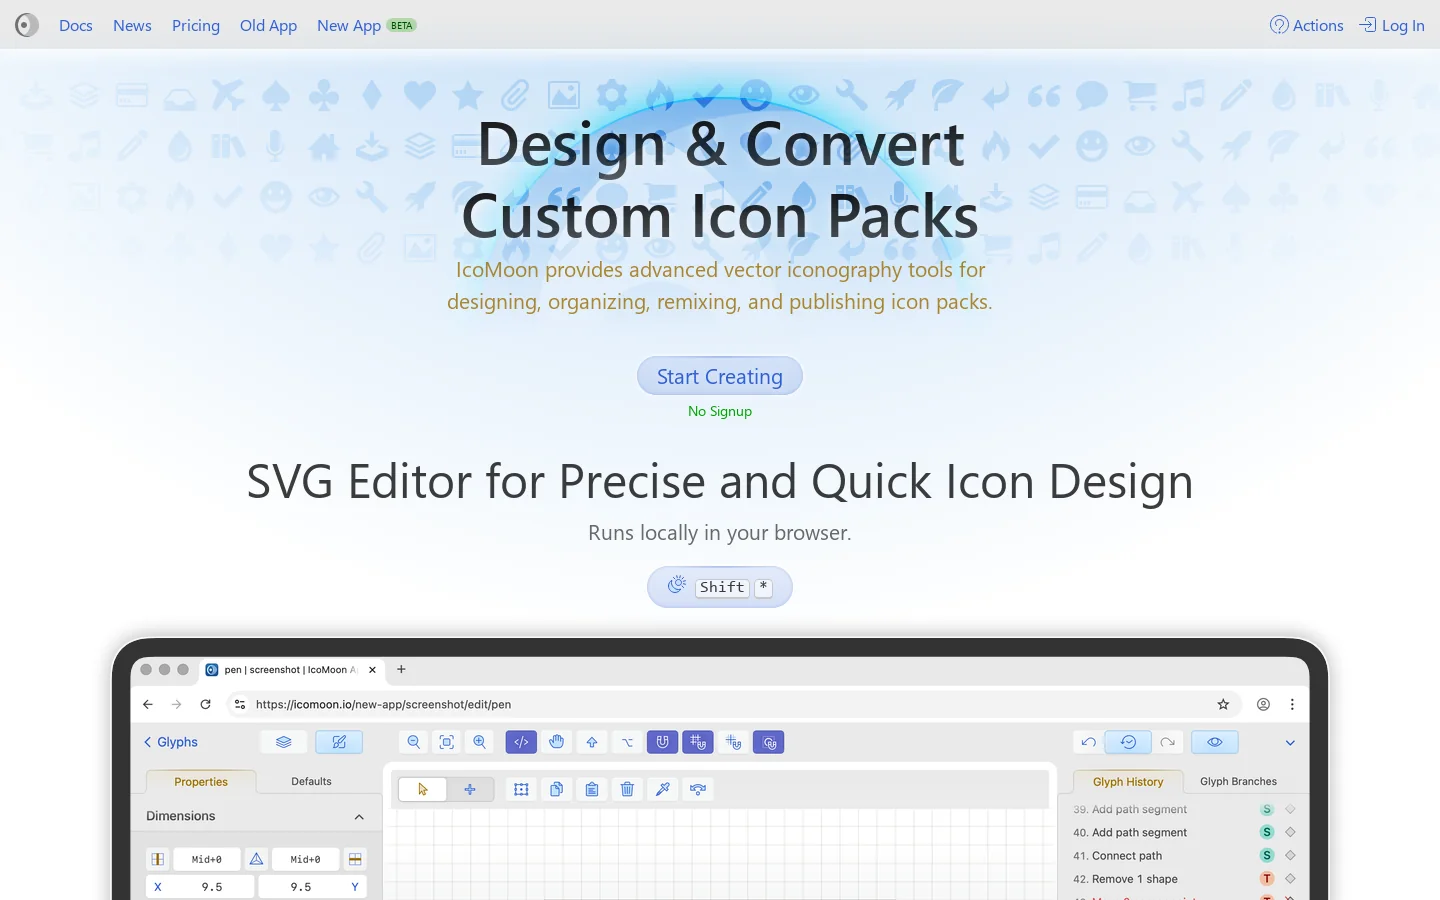Click the forward arrow in preview browser
Image resolution: width=1440 pixels, height=900 pixels.
(177, 704)
